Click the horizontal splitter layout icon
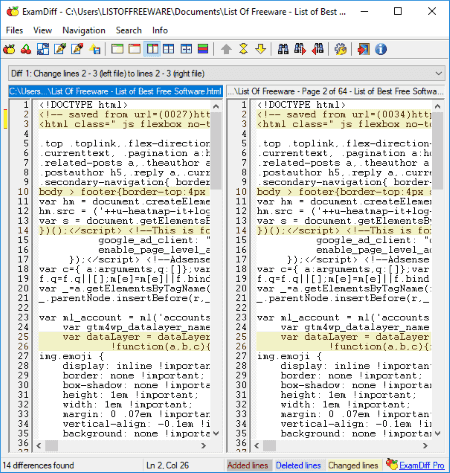 (169, 49)
